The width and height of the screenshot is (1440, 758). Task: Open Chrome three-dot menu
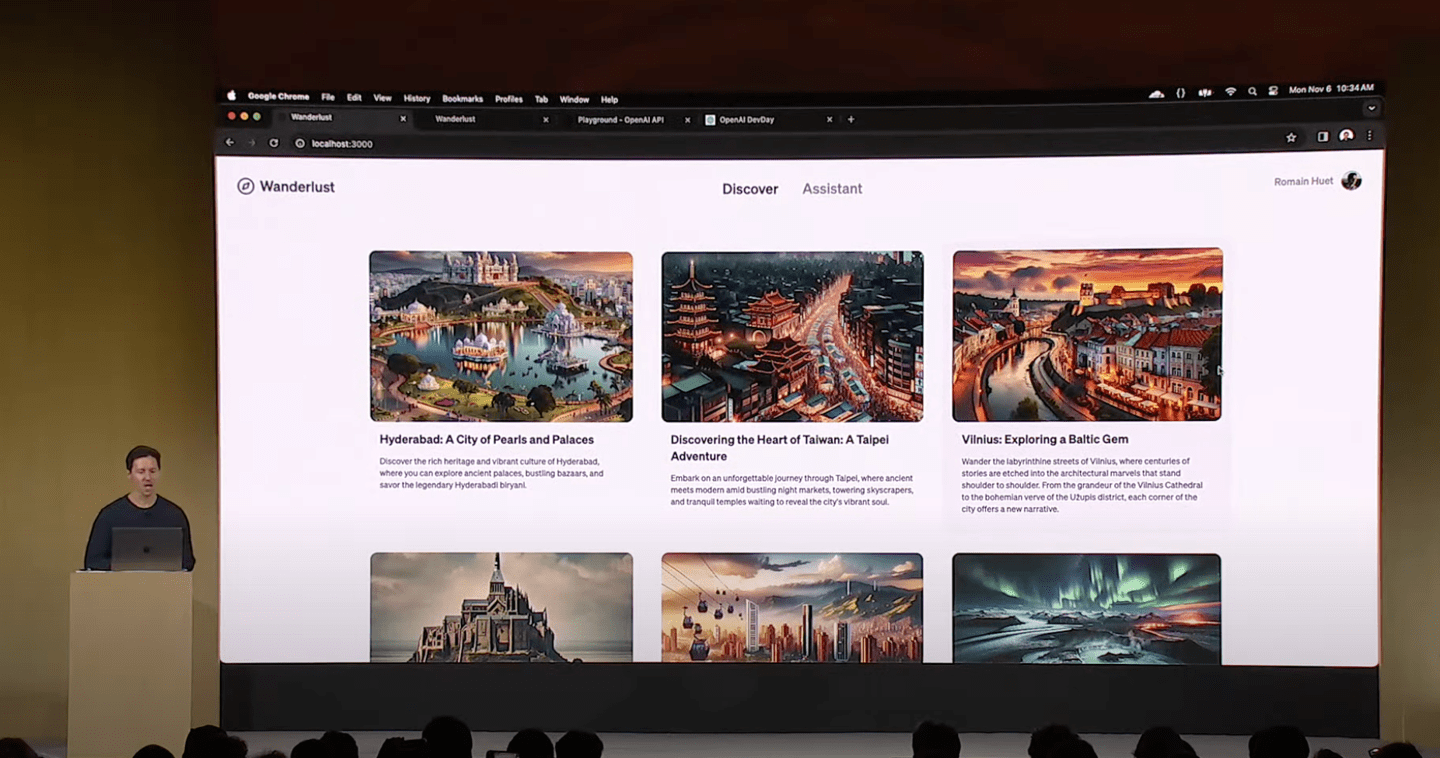(1369, 136)
